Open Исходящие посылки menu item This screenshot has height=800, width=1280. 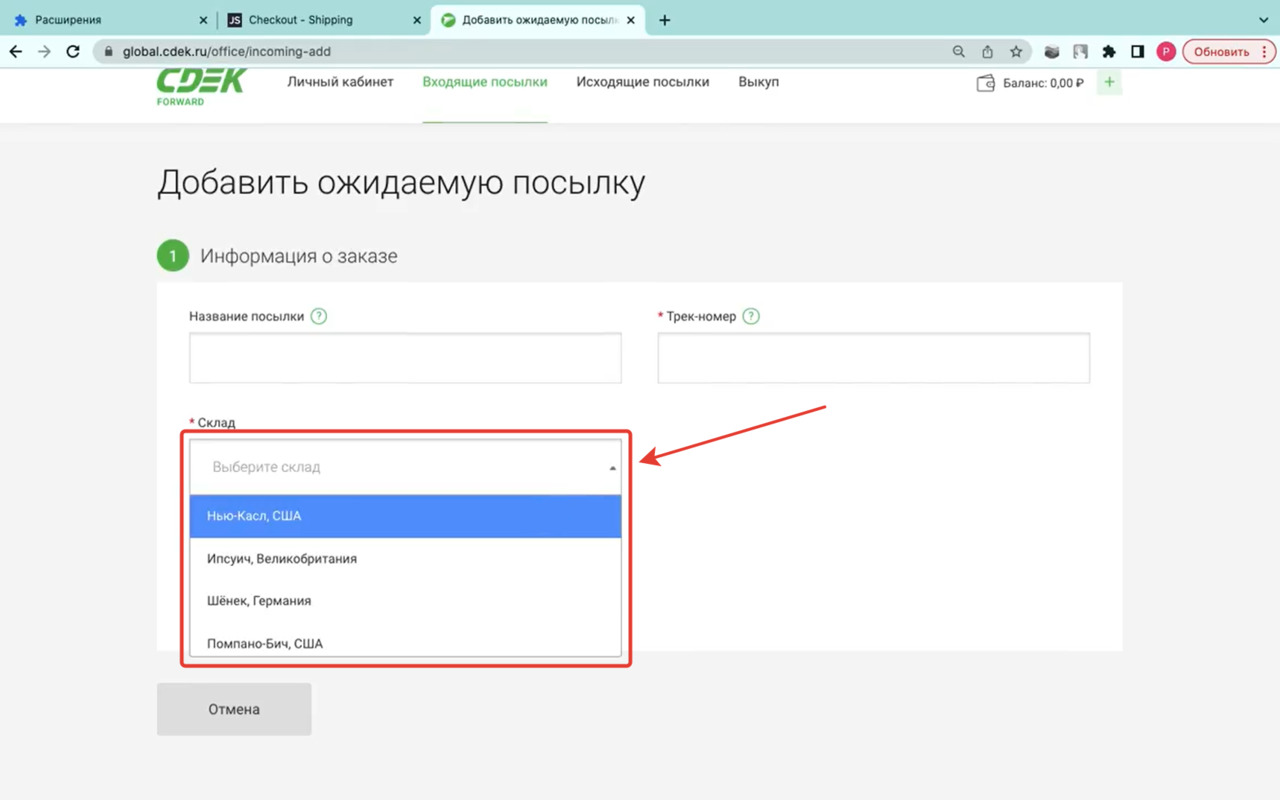coord(643,82)
